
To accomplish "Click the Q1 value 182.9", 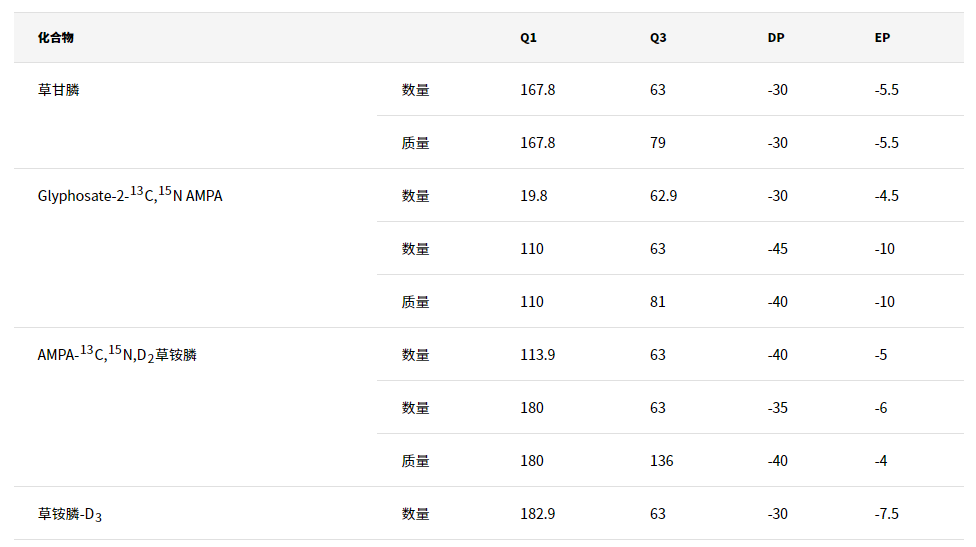I will [538, 514].
